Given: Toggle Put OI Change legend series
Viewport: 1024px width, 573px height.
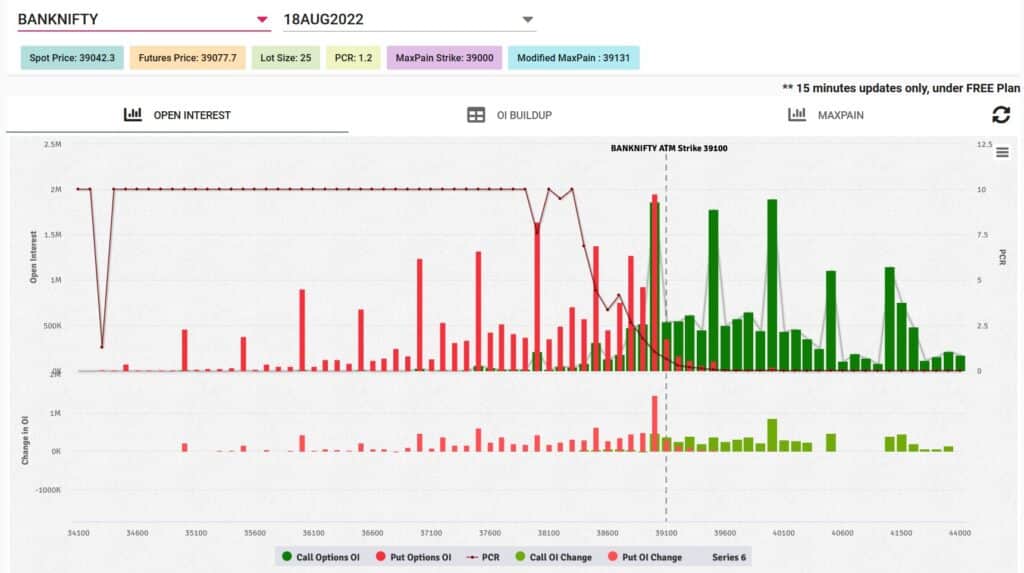Looking at the screenshot, I should (x=645, y=557).
